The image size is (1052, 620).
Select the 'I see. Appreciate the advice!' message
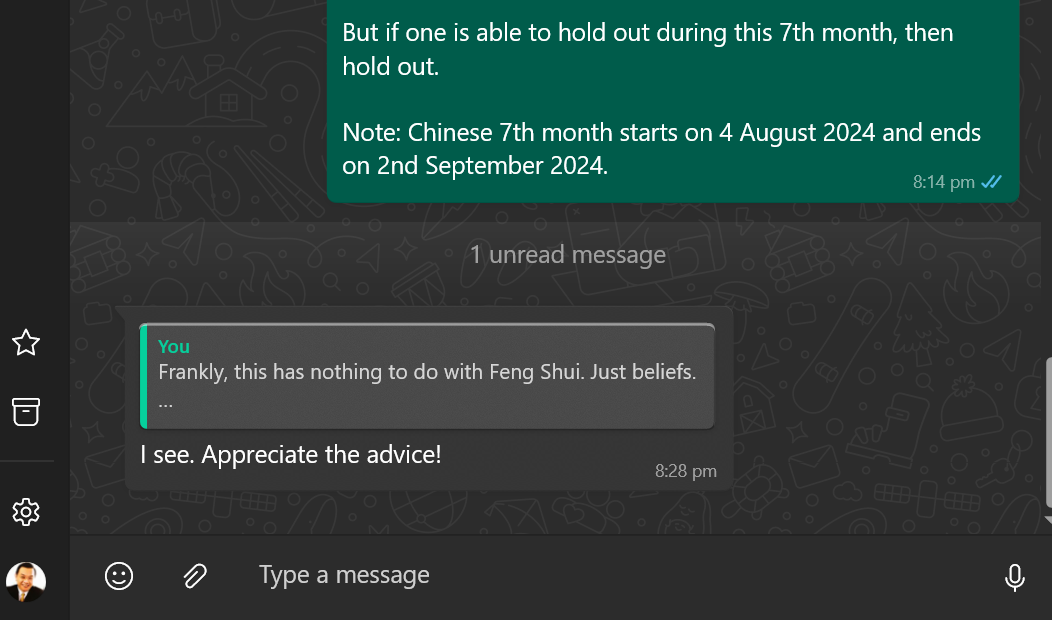point(291,455)
